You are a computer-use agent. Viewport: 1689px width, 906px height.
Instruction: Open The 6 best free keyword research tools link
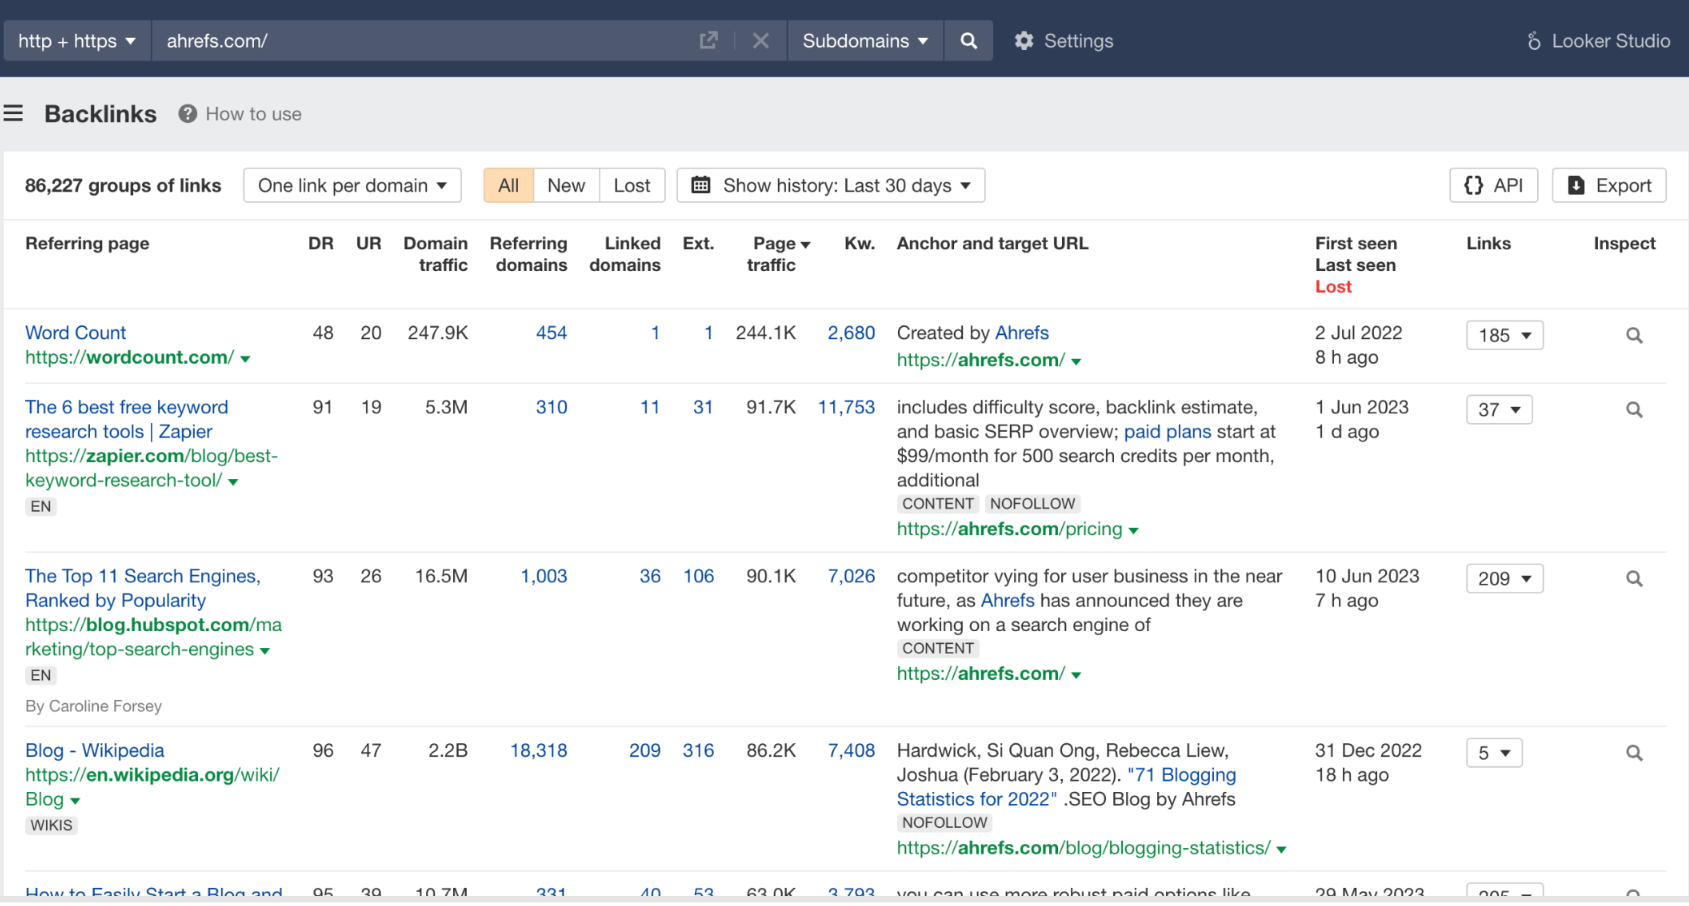point(127,420)
